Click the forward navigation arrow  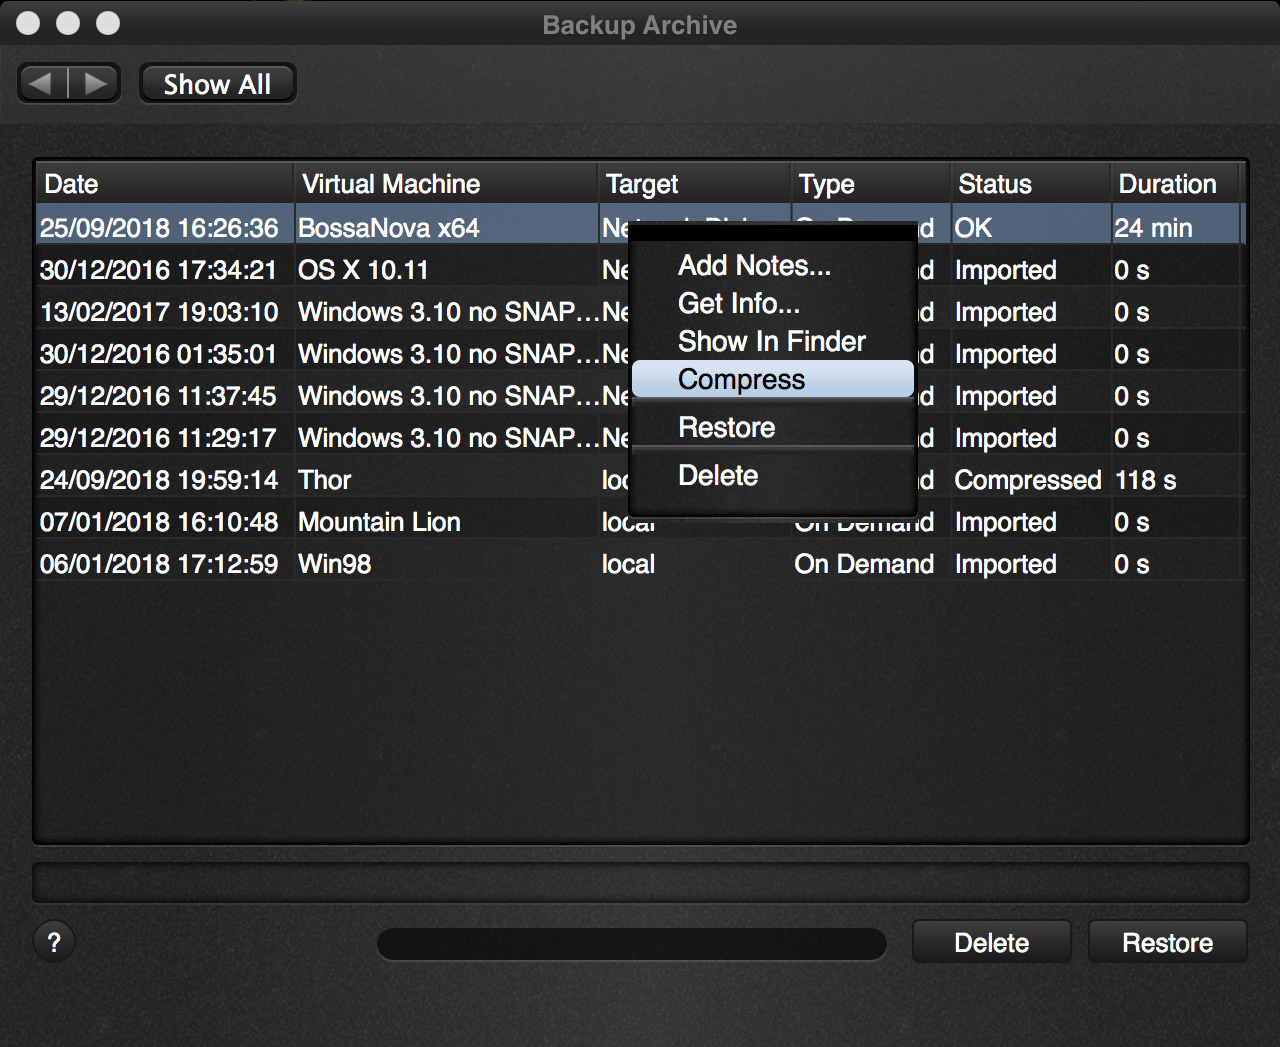point(95,83)
